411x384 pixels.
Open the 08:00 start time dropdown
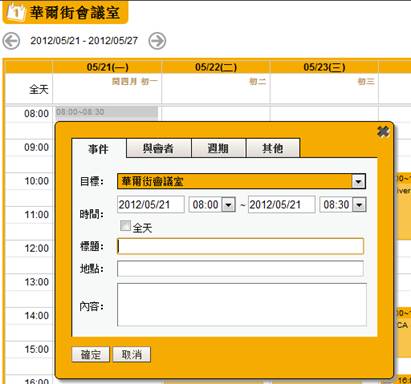tap(229, 205)
